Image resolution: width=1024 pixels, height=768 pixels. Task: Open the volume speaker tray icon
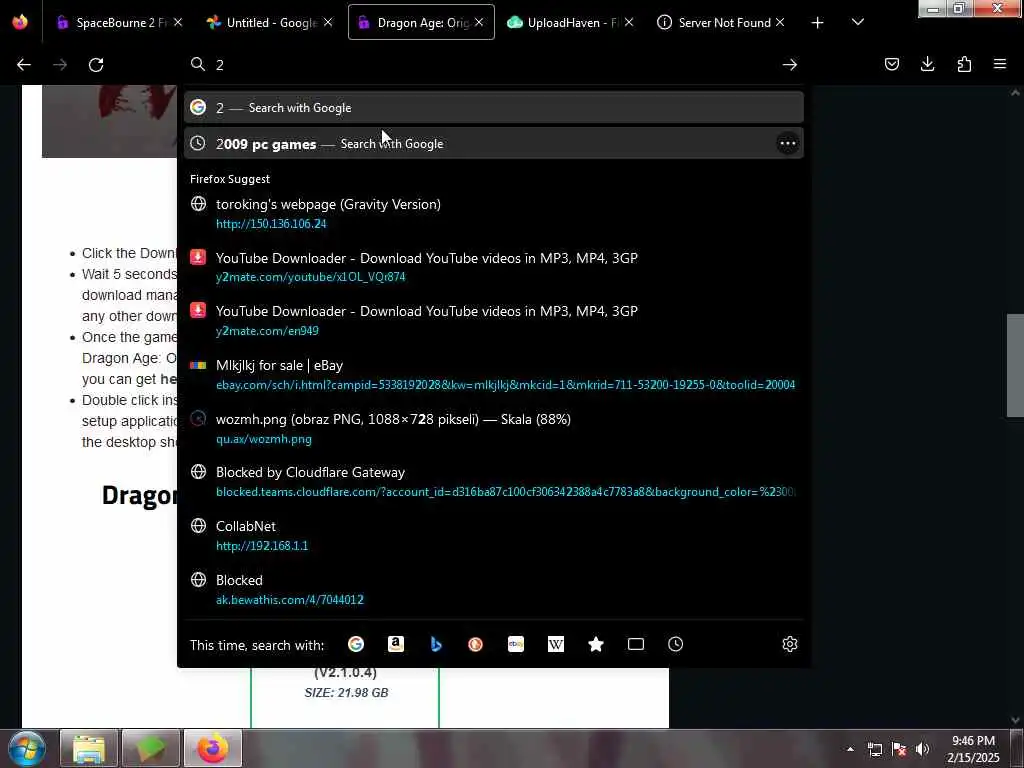point(922,749)
